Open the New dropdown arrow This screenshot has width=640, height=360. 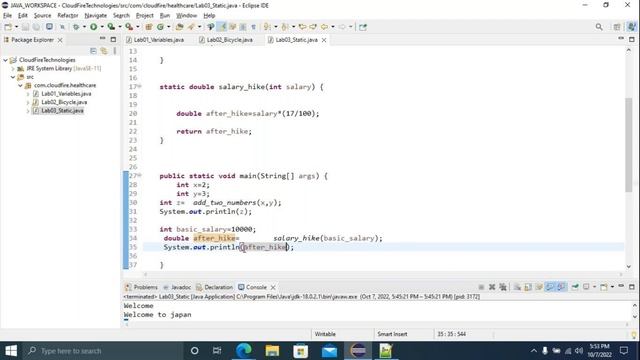(16, 27)
